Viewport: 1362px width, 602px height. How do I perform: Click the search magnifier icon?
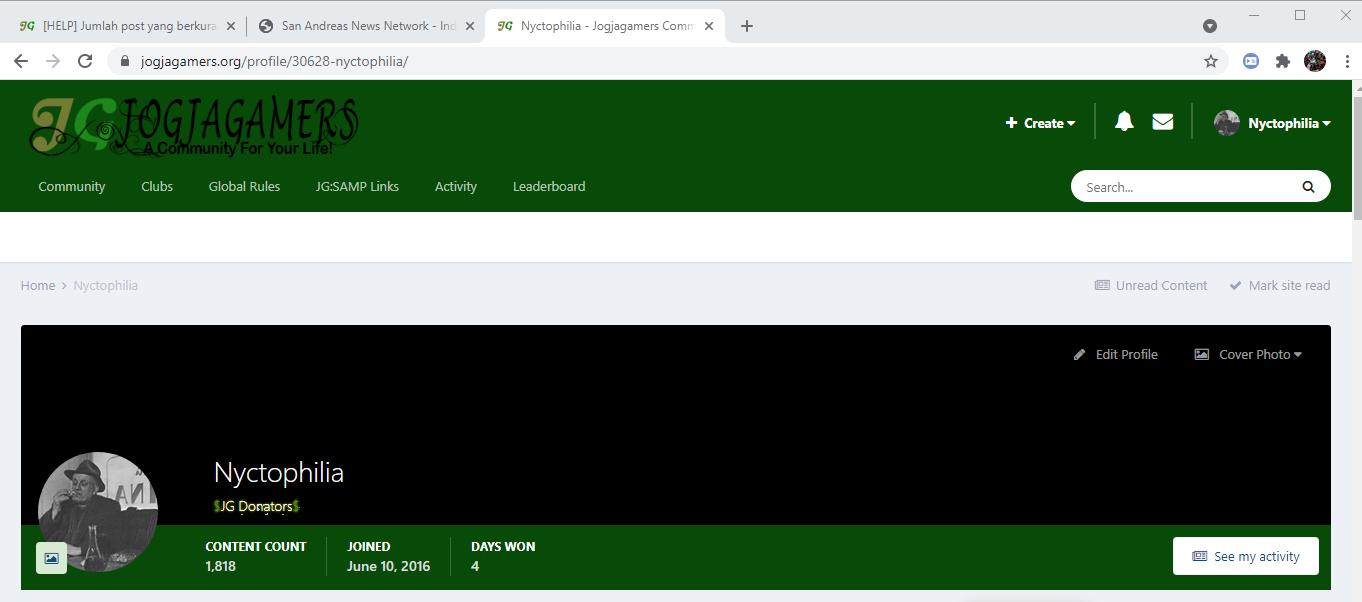tap(1308, 187)
